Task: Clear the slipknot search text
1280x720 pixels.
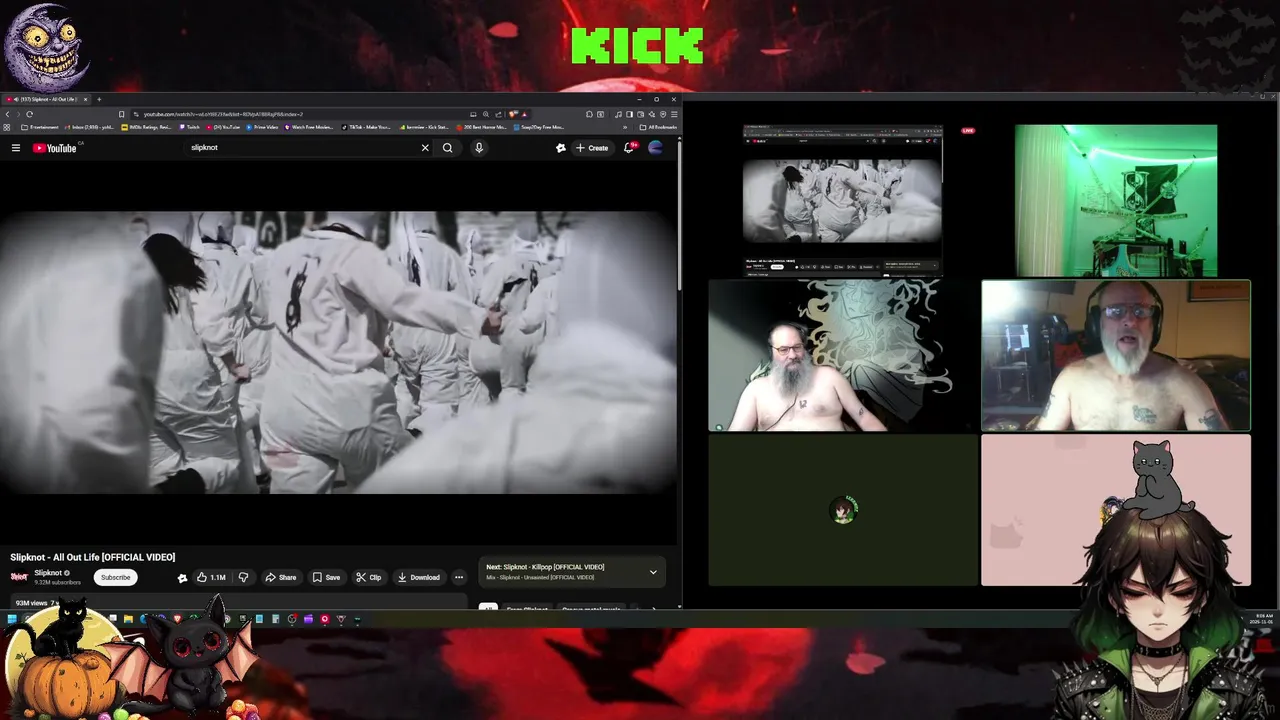Action: (x=425, y=148)
